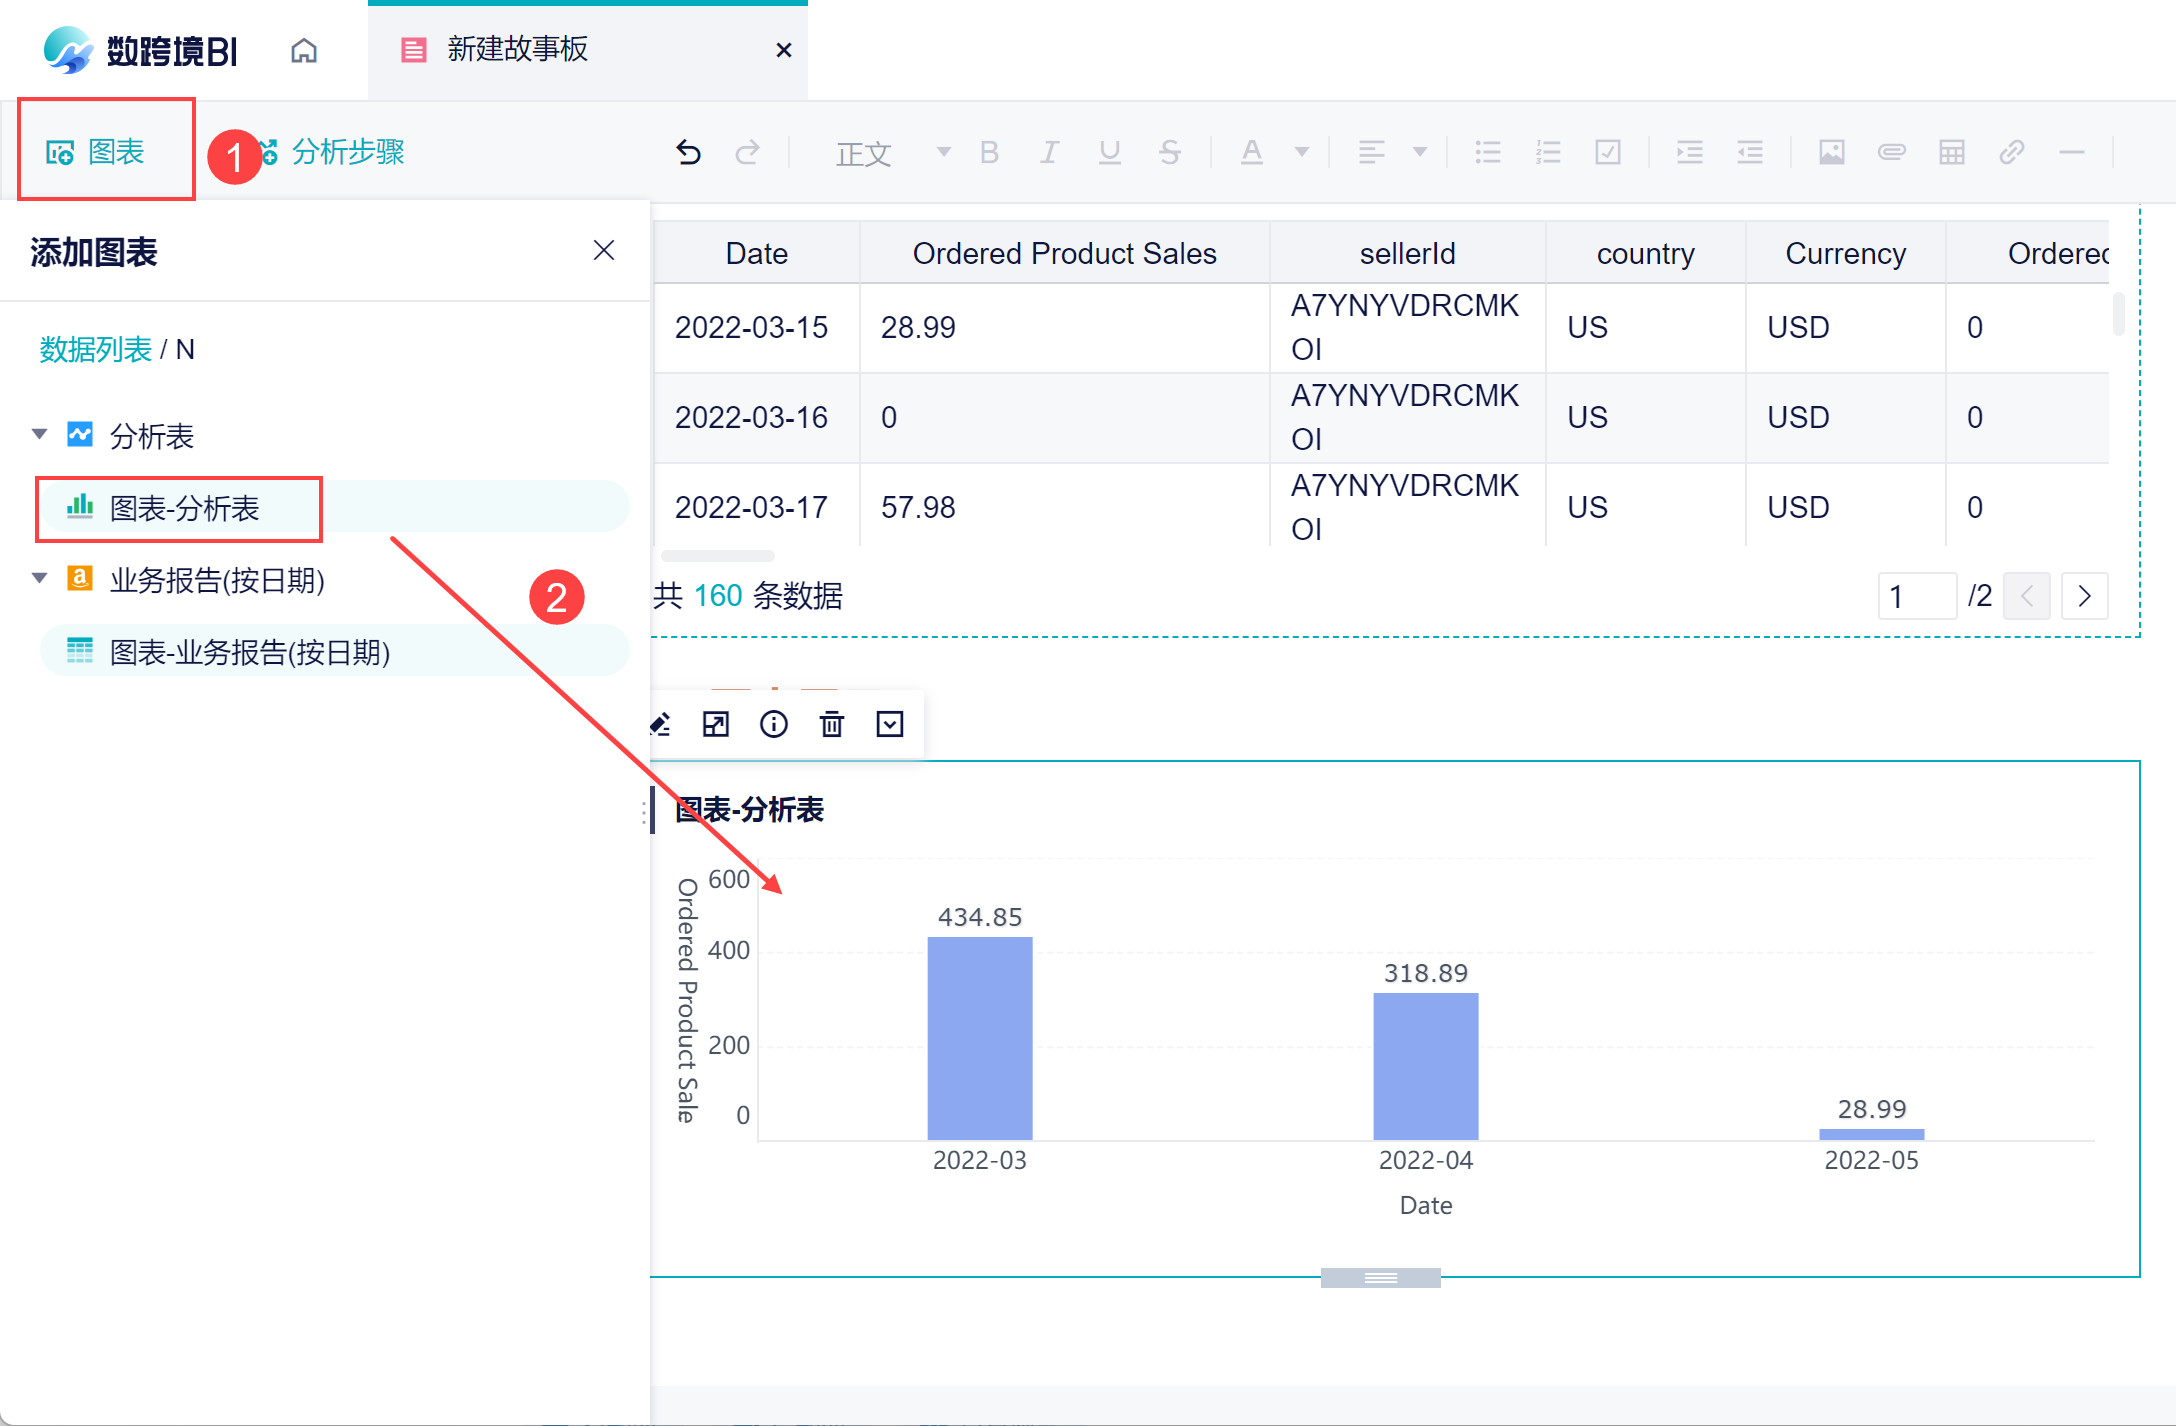Delete chart with trash icon
This screenshot has height=1426, width=2176.
[x=831, y=724]
